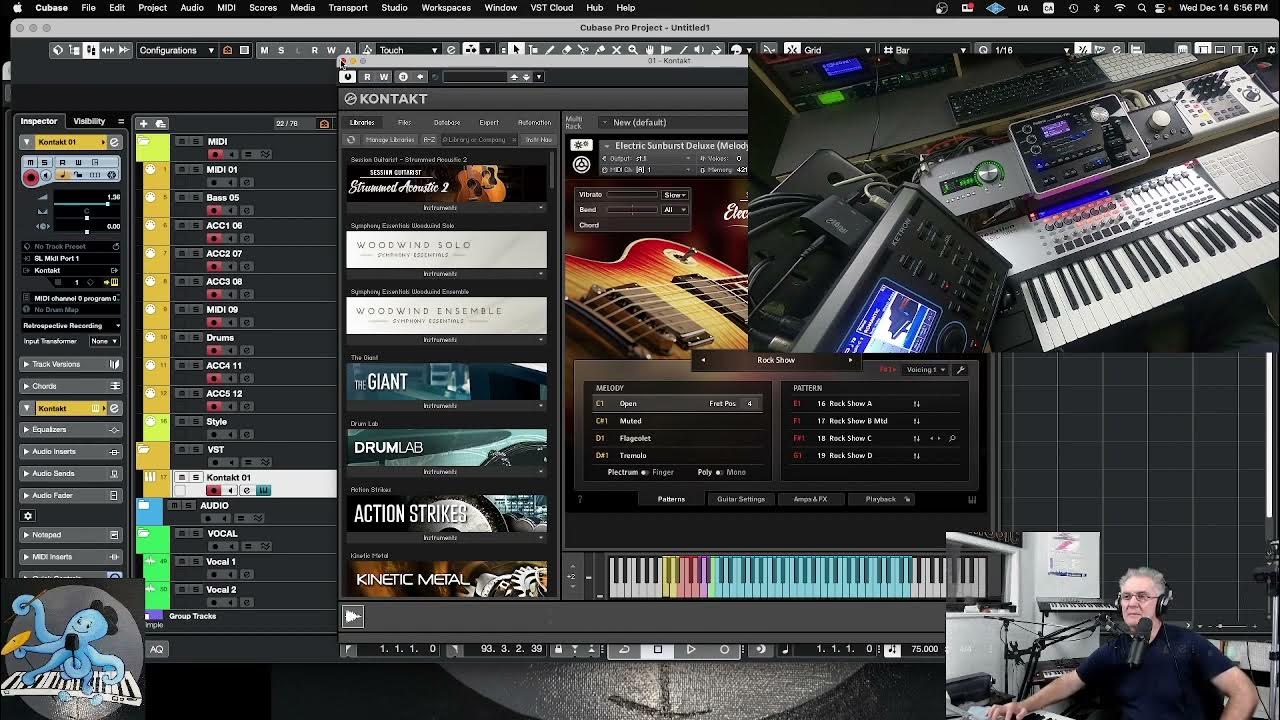The width and height of the screenshot is (1280, 720).
Task: Click NI logo icon in instrument header
Action: coord(581,165)
